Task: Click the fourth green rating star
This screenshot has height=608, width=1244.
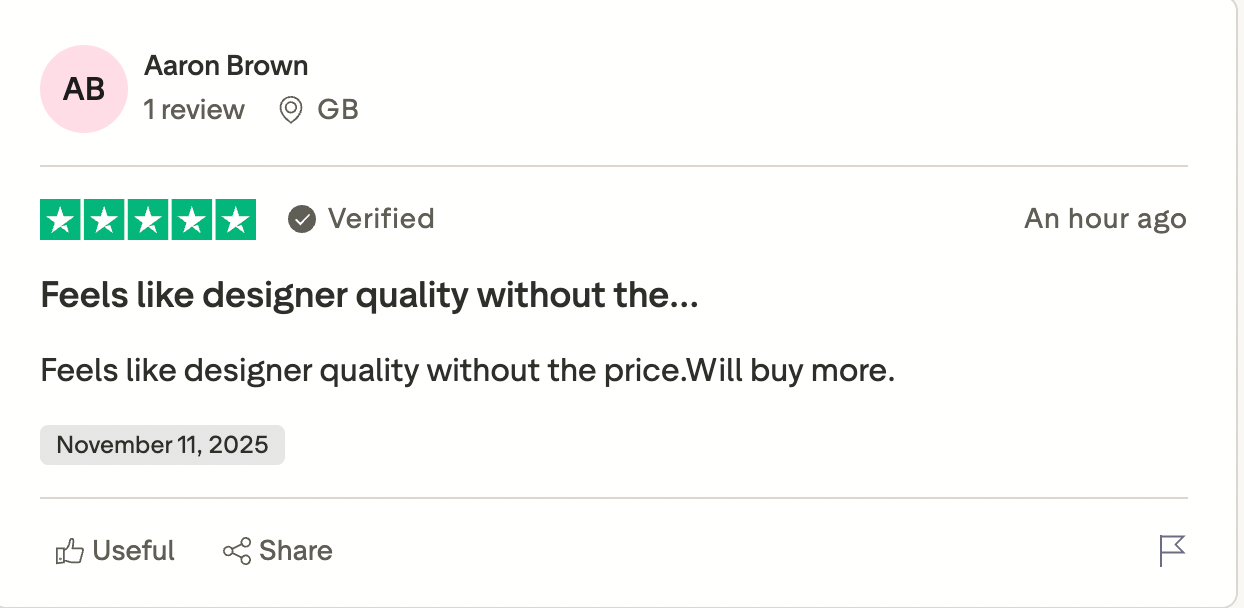Action: pos(191,220)
